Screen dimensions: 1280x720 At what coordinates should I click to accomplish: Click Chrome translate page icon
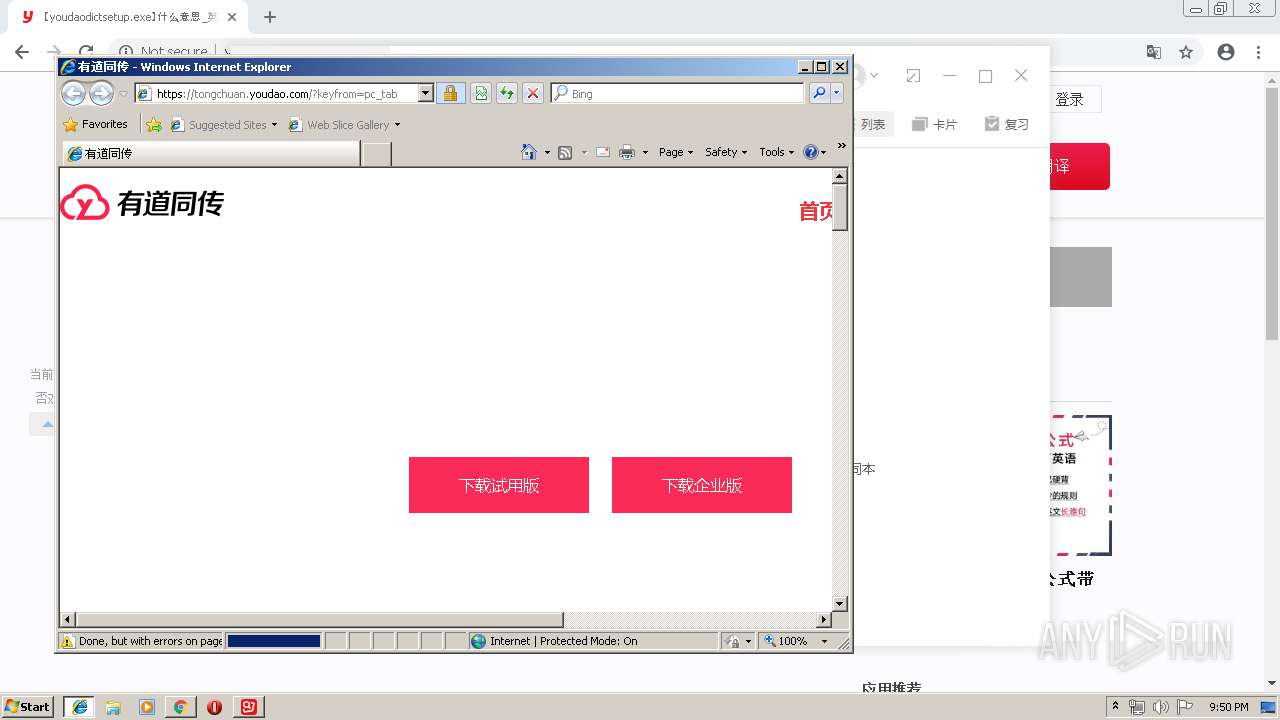(x=1153, y=52)
